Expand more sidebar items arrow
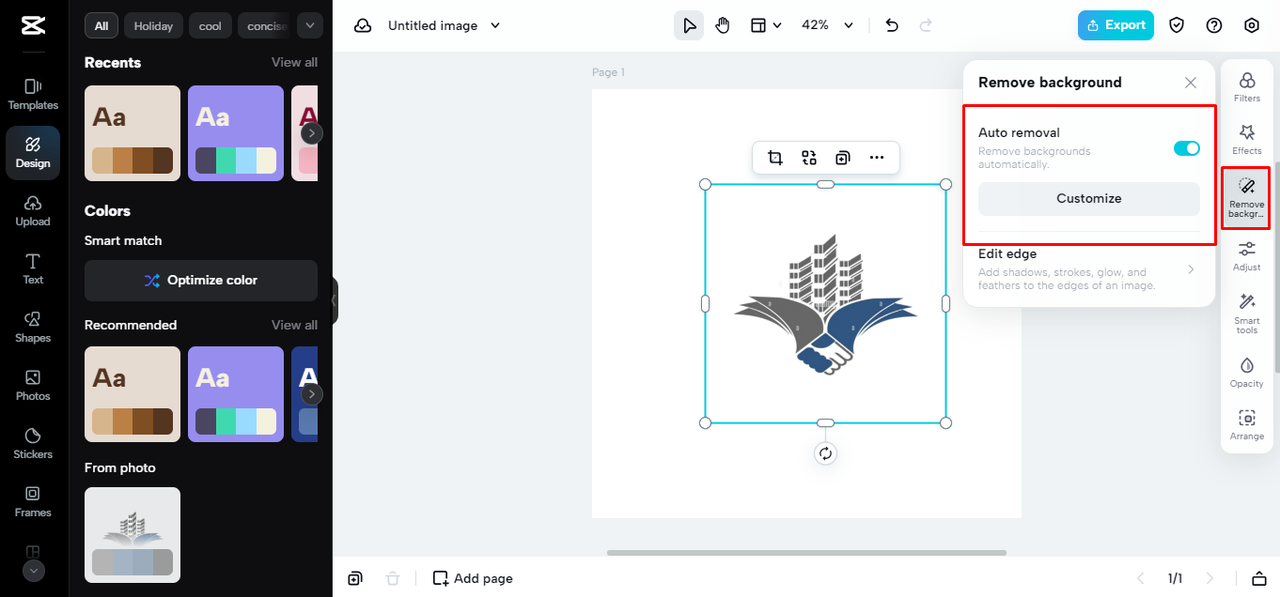Image resolution: width=1280 pixels, height=597 pixels. (33, 571)
